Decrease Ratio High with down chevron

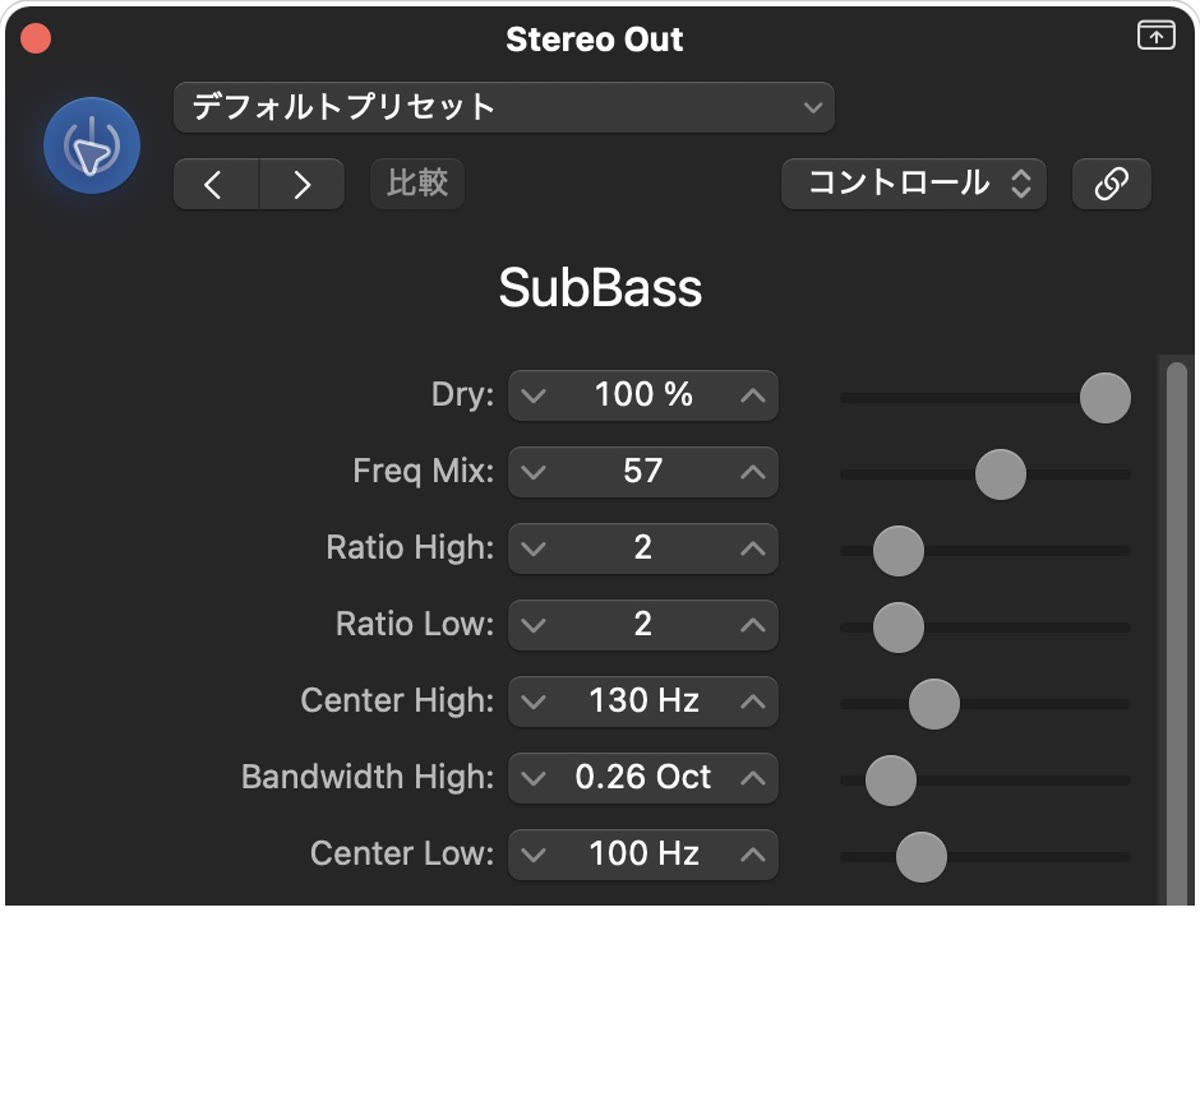tap(534, 549)
